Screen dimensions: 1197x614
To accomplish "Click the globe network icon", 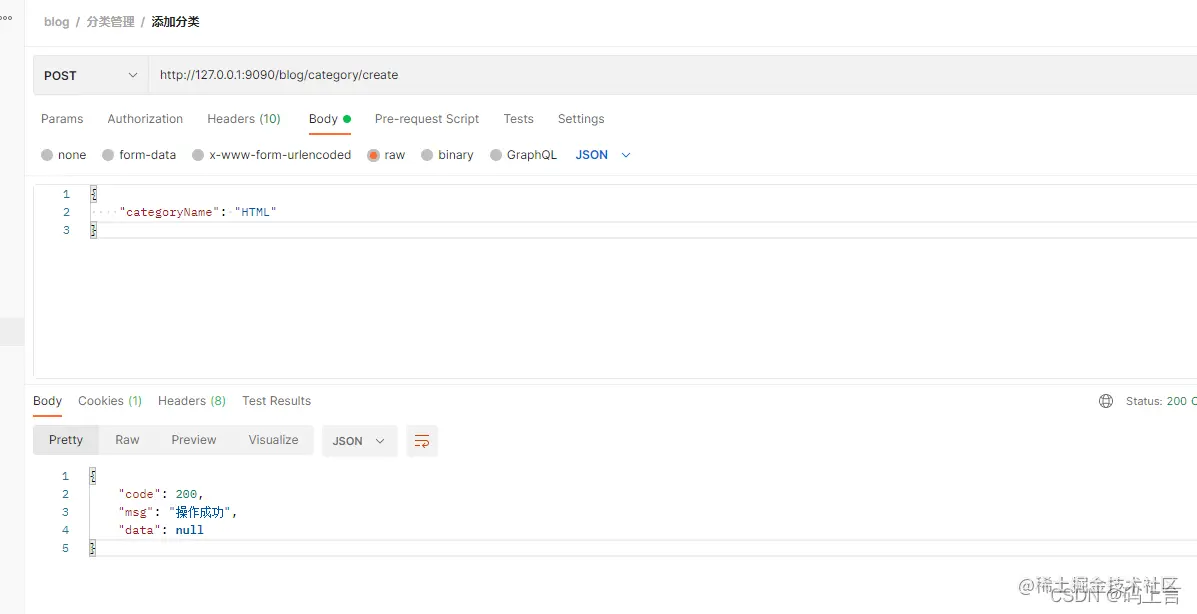I will [x=1105, y=401].
